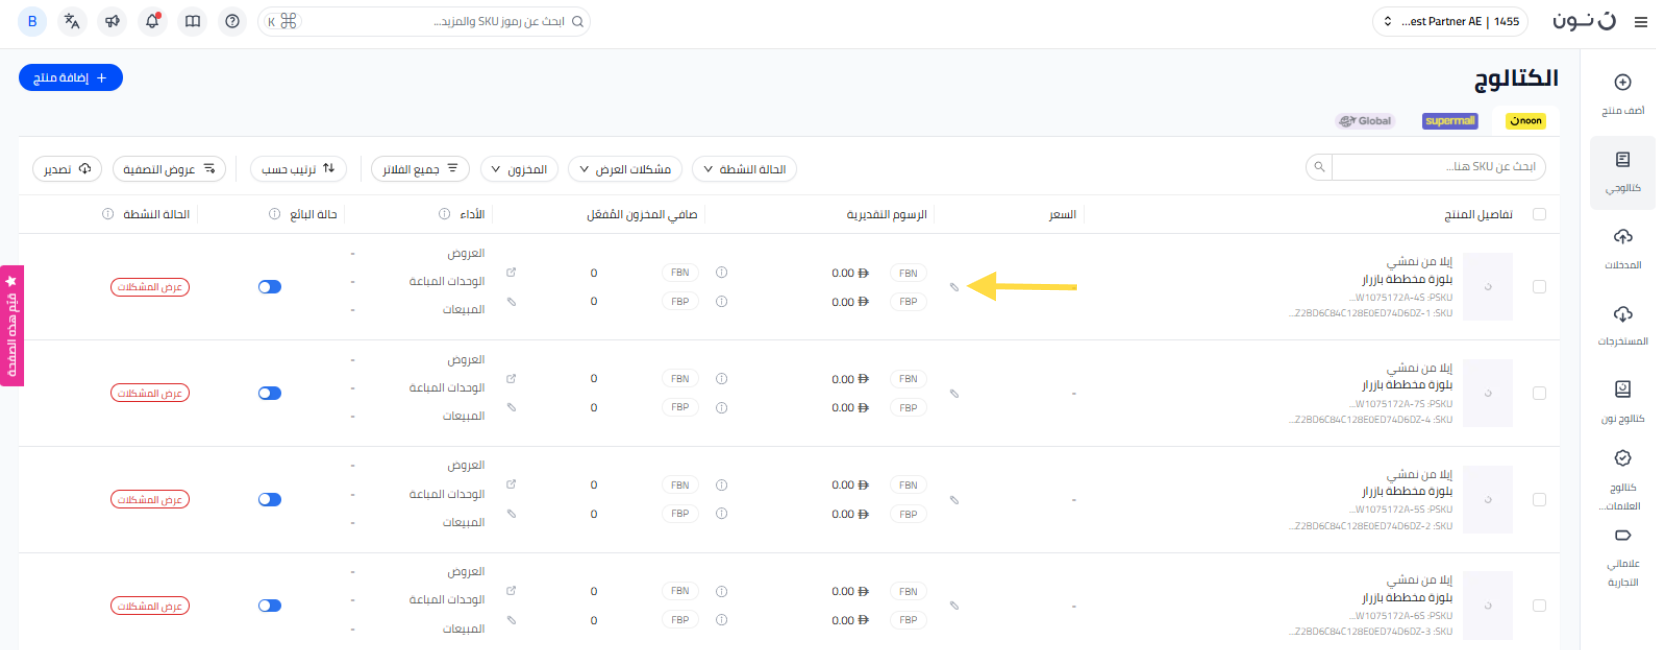Switch to the Global tab
Image resolution: width=1656 pixels, height=650 pixels.
[1365, 121]
